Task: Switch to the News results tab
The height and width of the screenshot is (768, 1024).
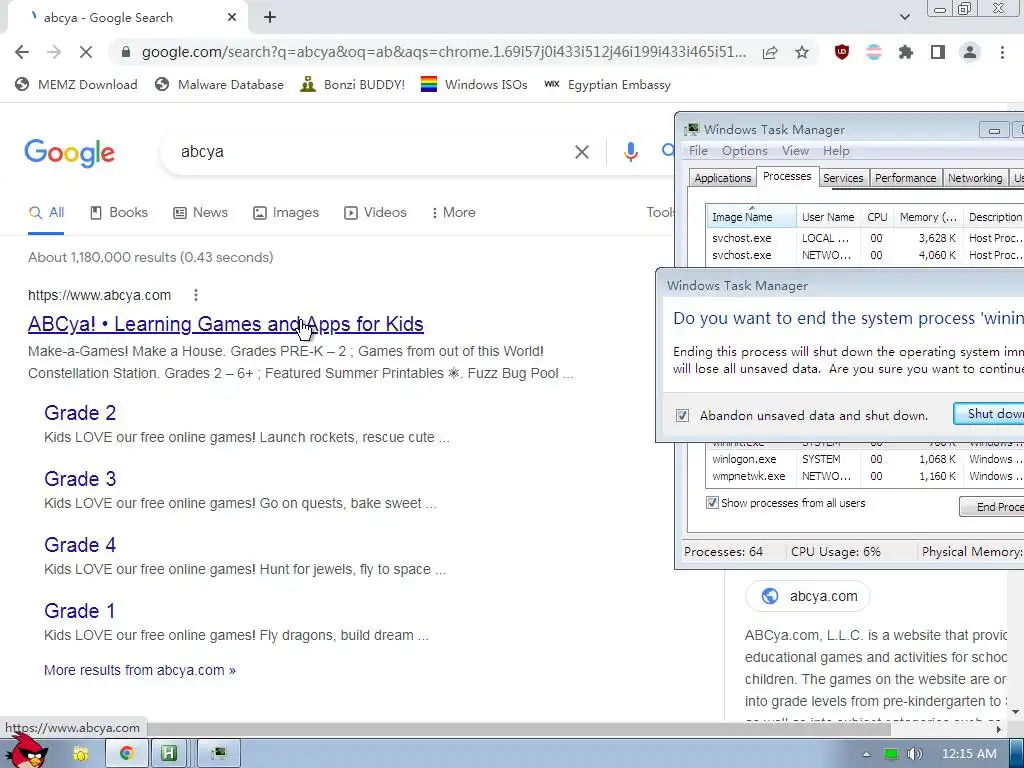Action: coord(200,212)
